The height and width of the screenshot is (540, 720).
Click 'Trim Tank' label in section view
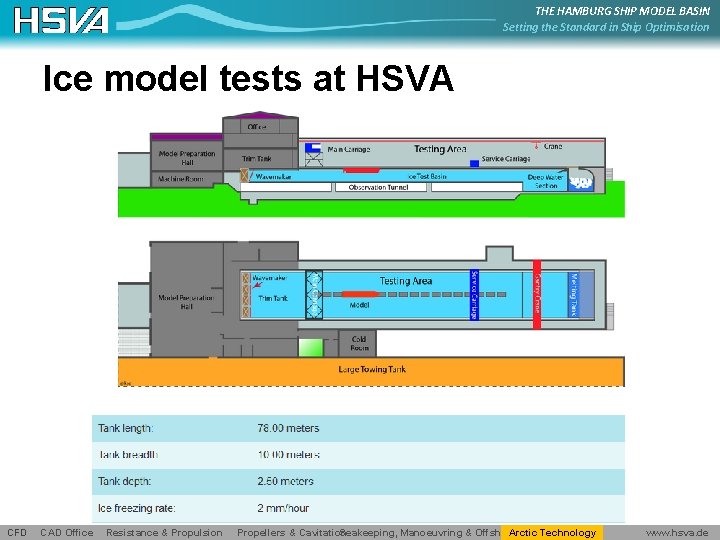coord(256,158)
